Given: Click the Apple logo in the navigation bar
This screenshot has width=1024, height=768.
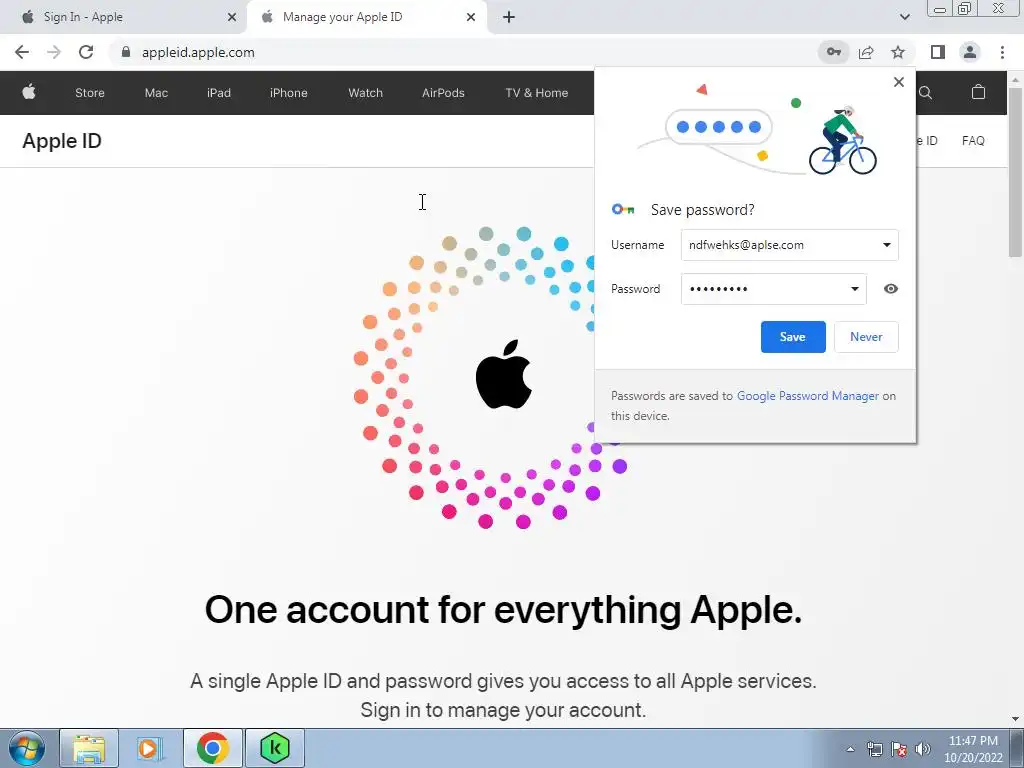Looking at the screenshot, I should click(x=29, y=92).
